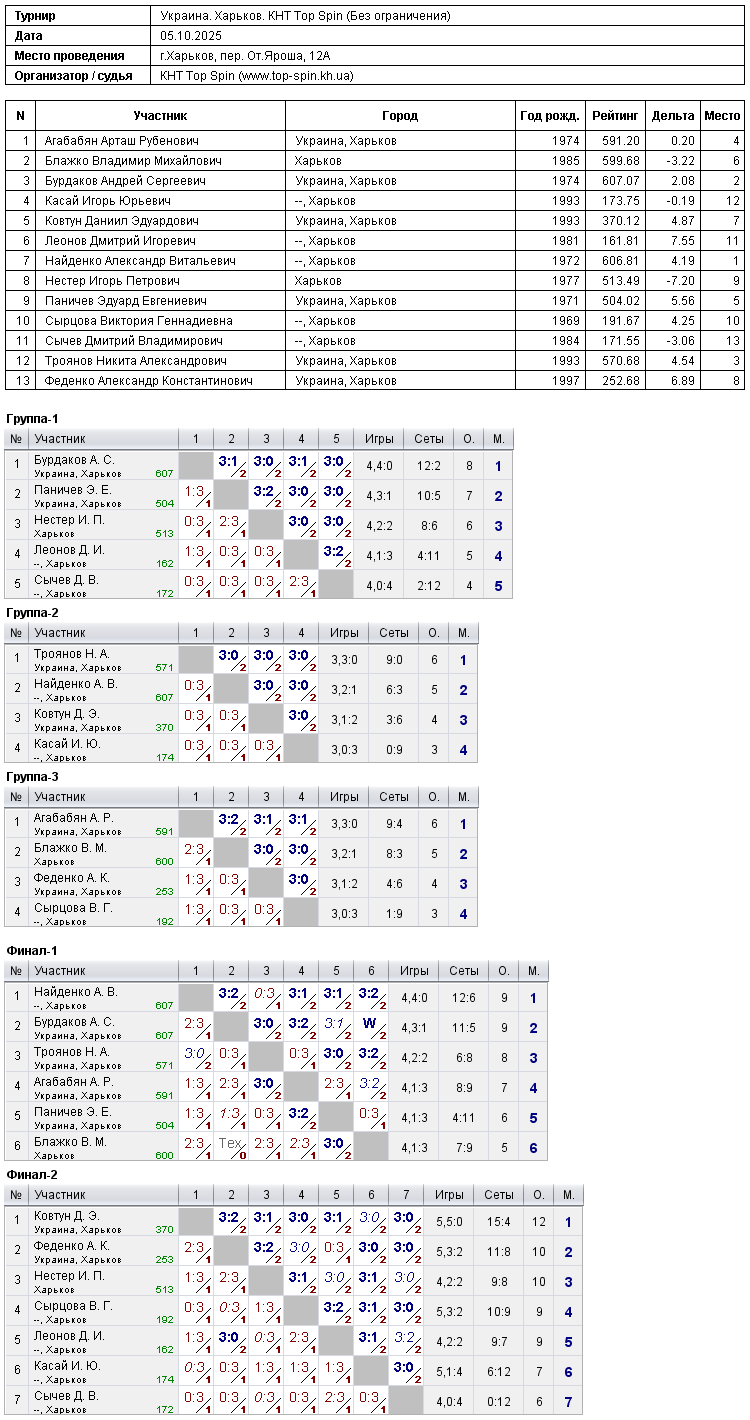
Task: Select Федченко А. К. row in Группа-3
Action: pyautogui.click(x=241, y=884)
